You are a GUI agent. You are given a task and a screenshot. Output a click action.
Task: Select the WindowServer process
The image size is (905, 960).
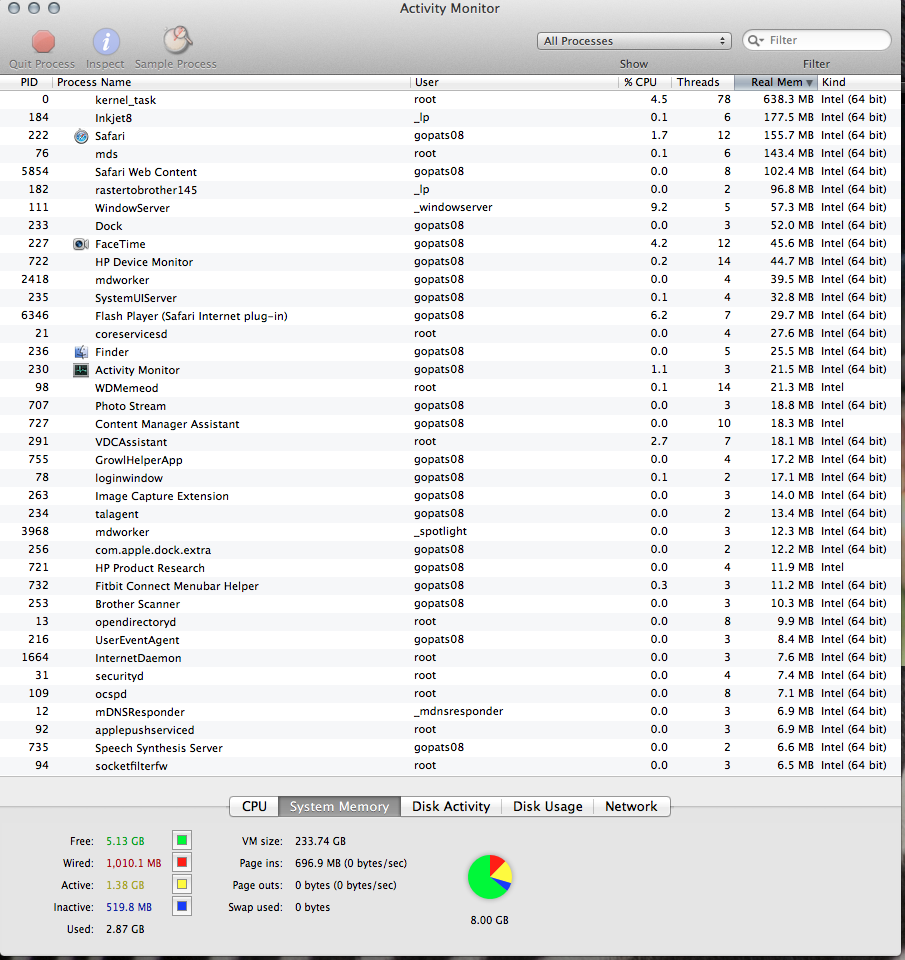coord(450,208)
